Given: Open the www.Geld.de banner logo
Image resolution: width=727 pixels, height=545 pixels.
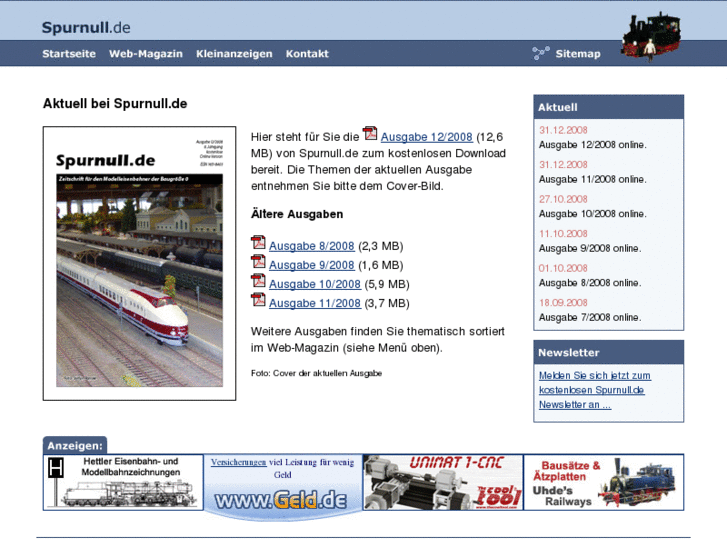Looking at the screenshot, I should [281, 500].
